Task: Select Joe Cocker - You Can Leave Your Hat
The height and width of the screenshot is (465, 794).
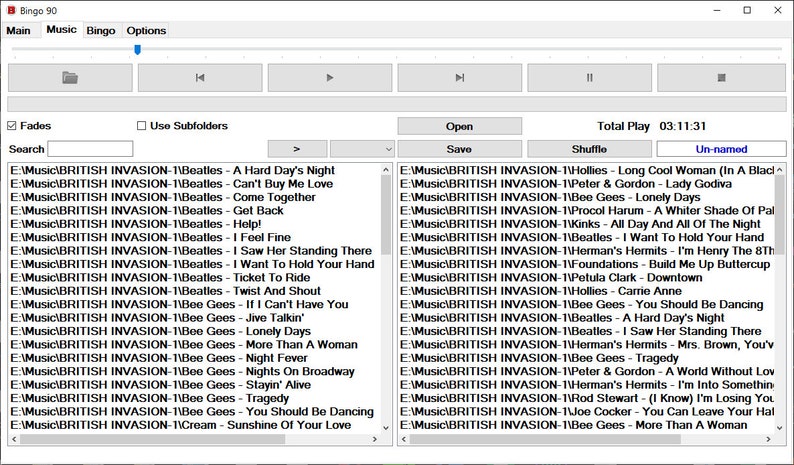Action: pyautogui.click(x=587, y=412)
